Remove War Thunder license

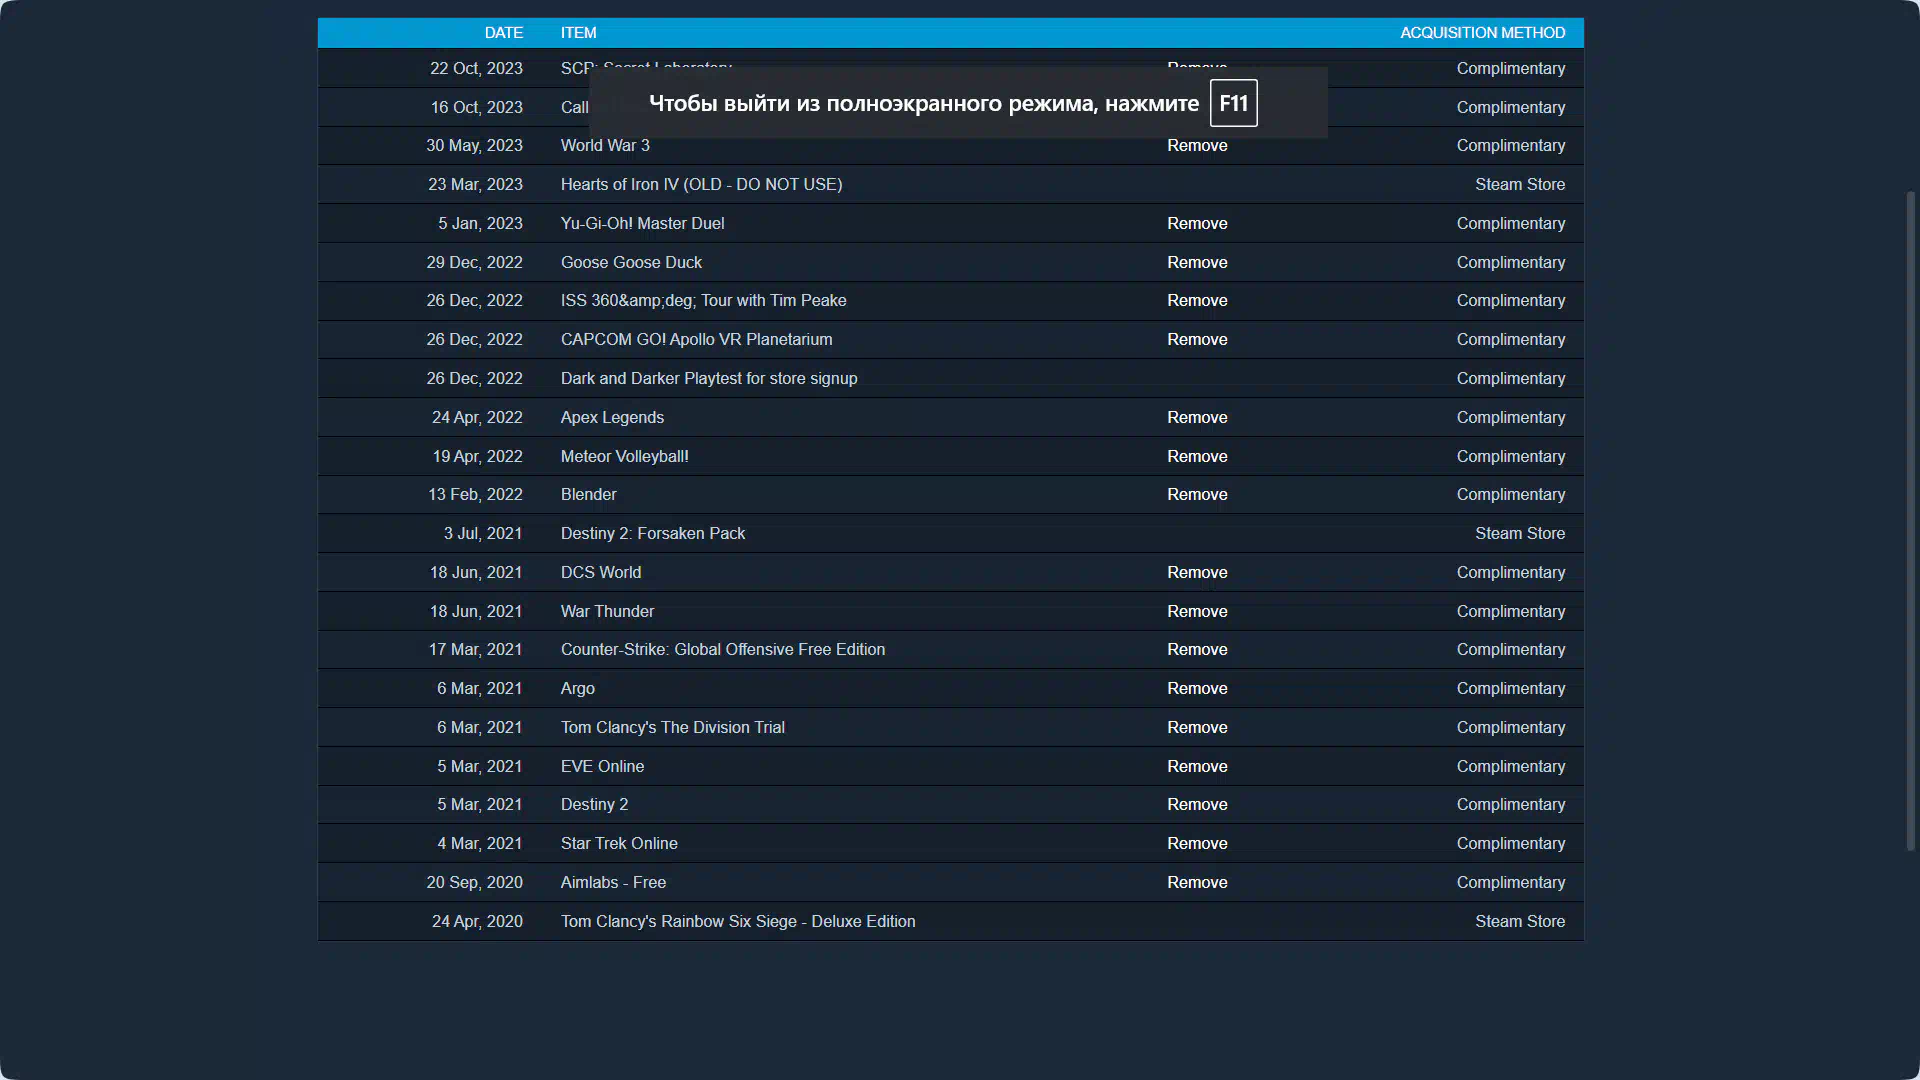(1197, 612)
